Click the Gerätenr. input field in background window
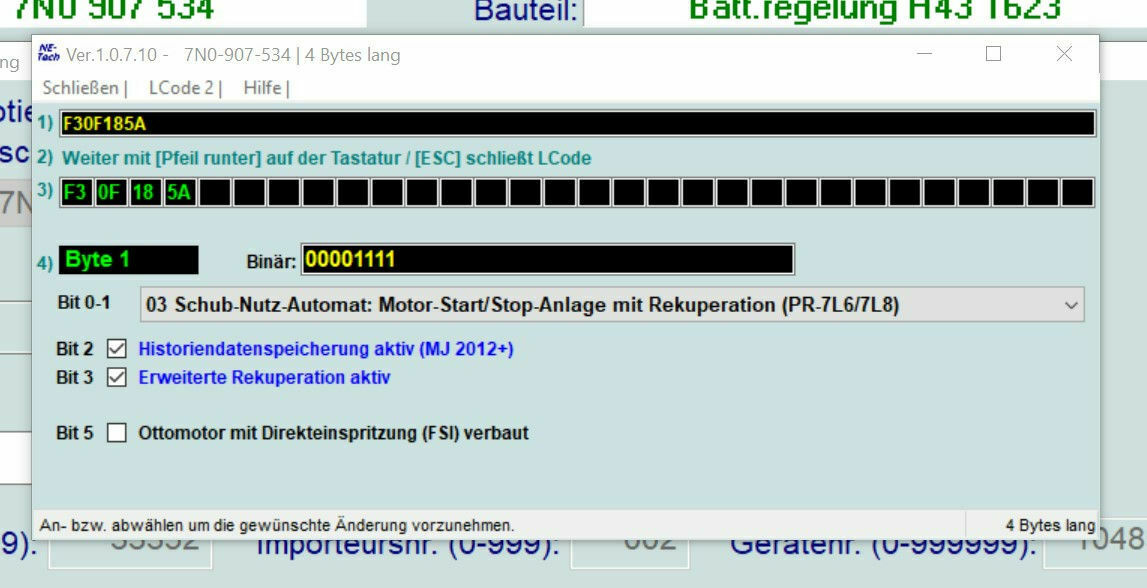 (1095, 552)
